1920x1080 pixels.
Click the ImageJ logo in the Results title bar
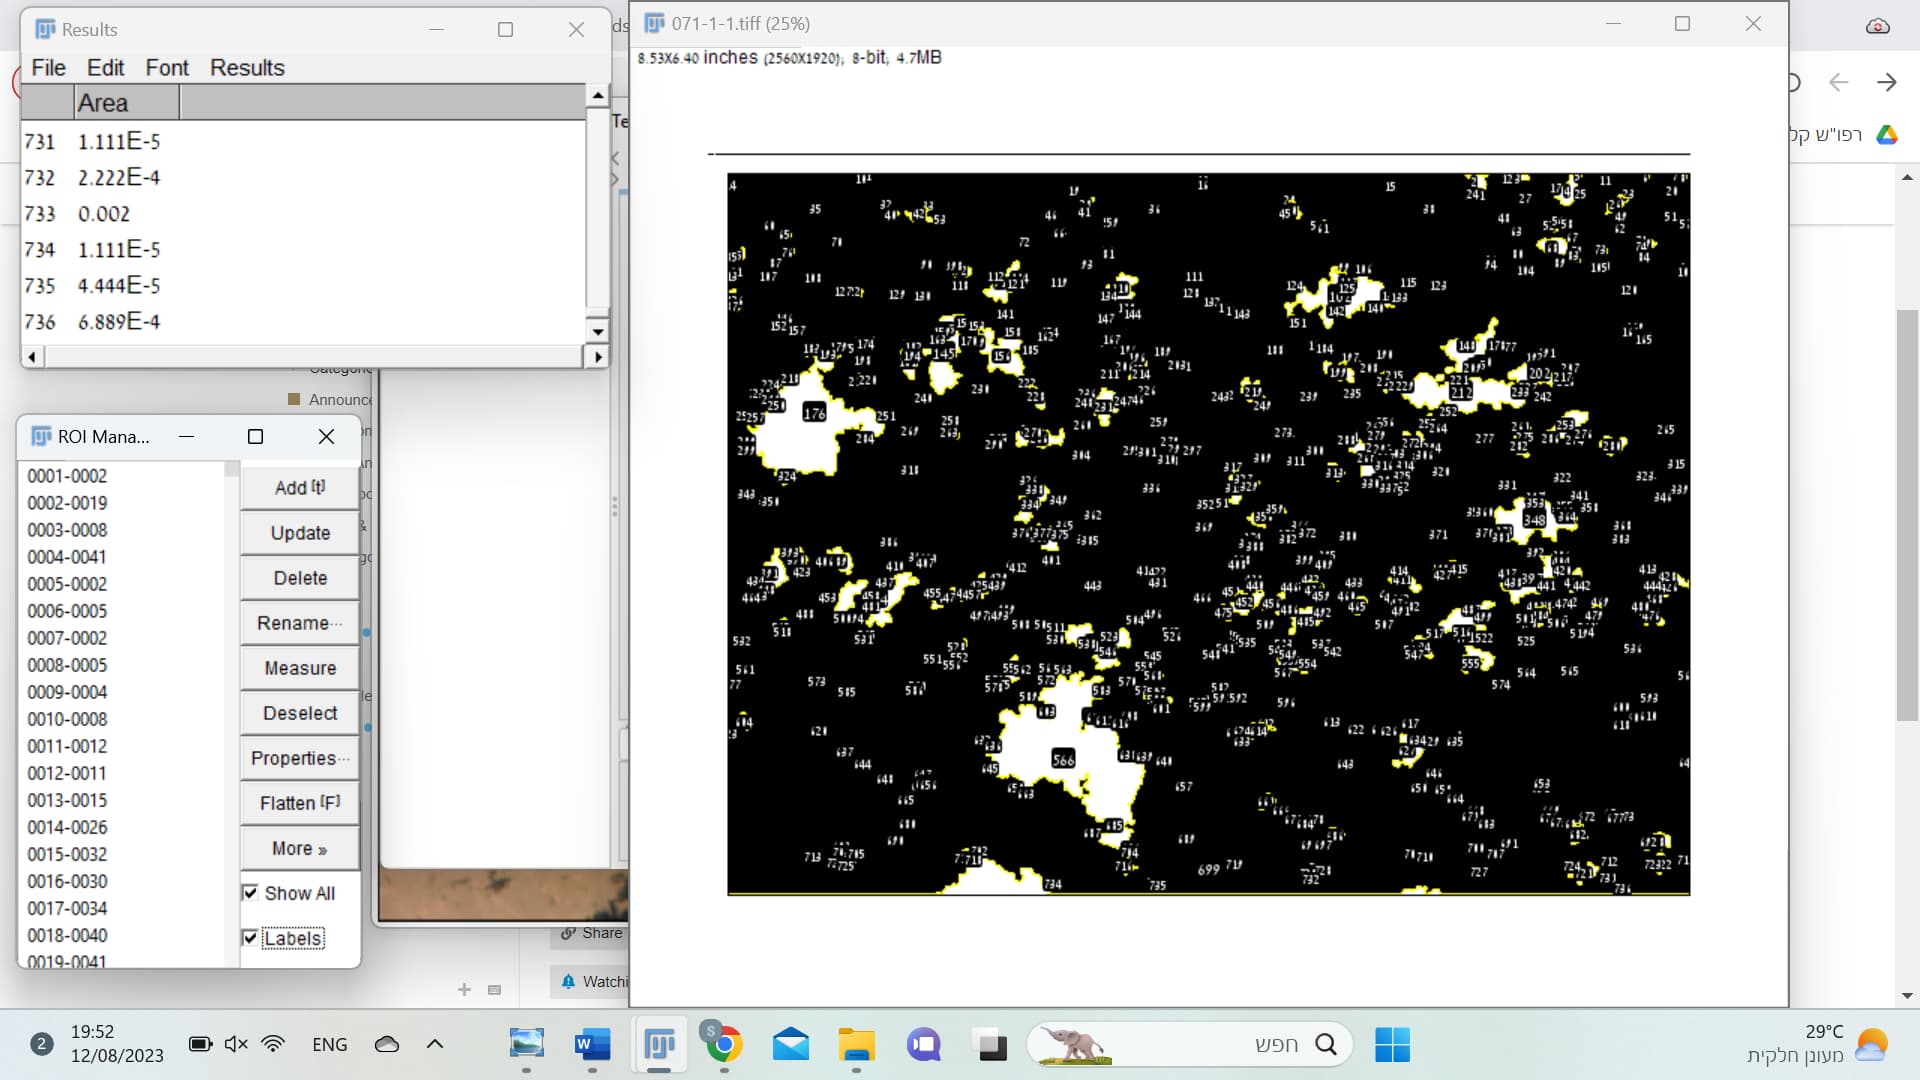pyautogui.click(x=44, y=29)
